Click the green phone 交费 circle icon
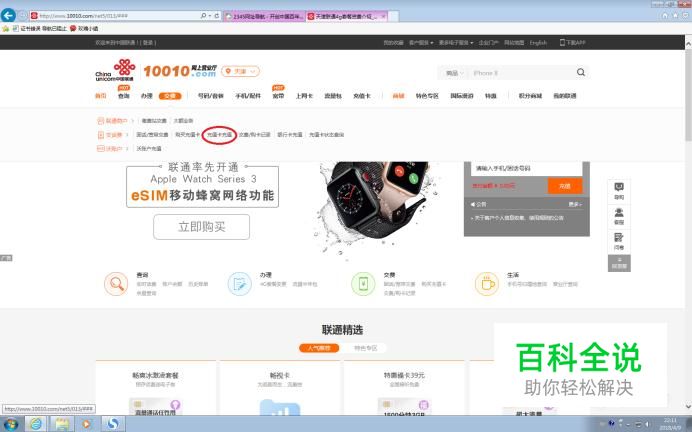692x432 pixels. tap(363, 283)
